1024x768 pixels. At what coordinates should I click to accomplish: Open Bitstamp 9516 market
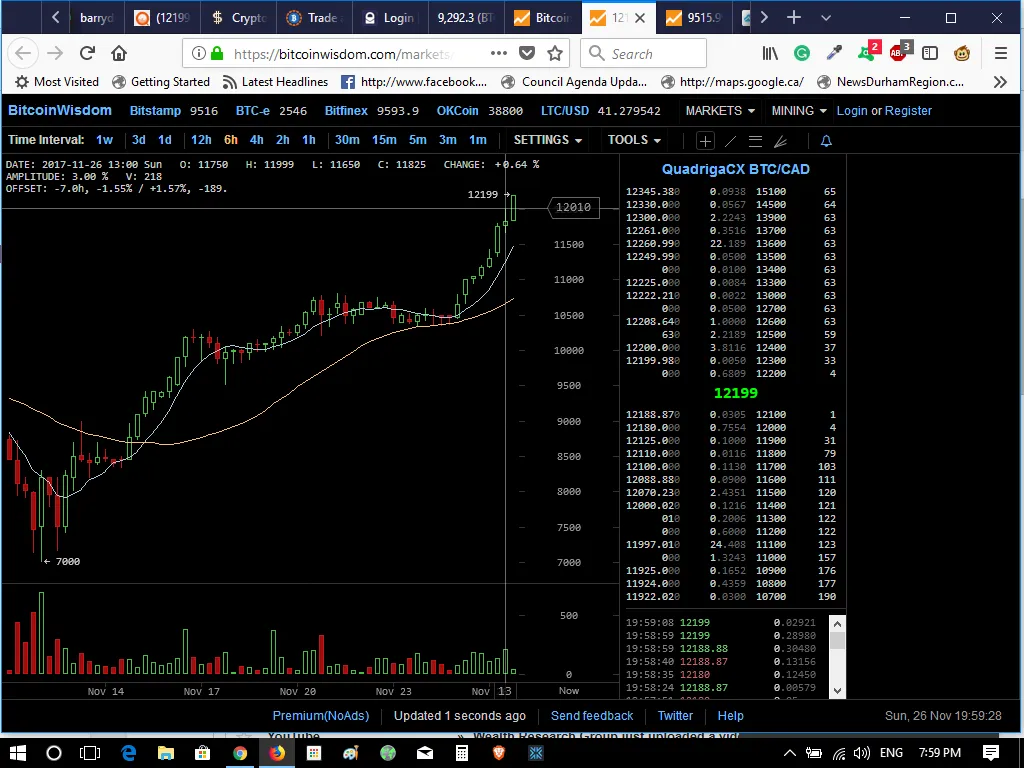tap(174, 110)
